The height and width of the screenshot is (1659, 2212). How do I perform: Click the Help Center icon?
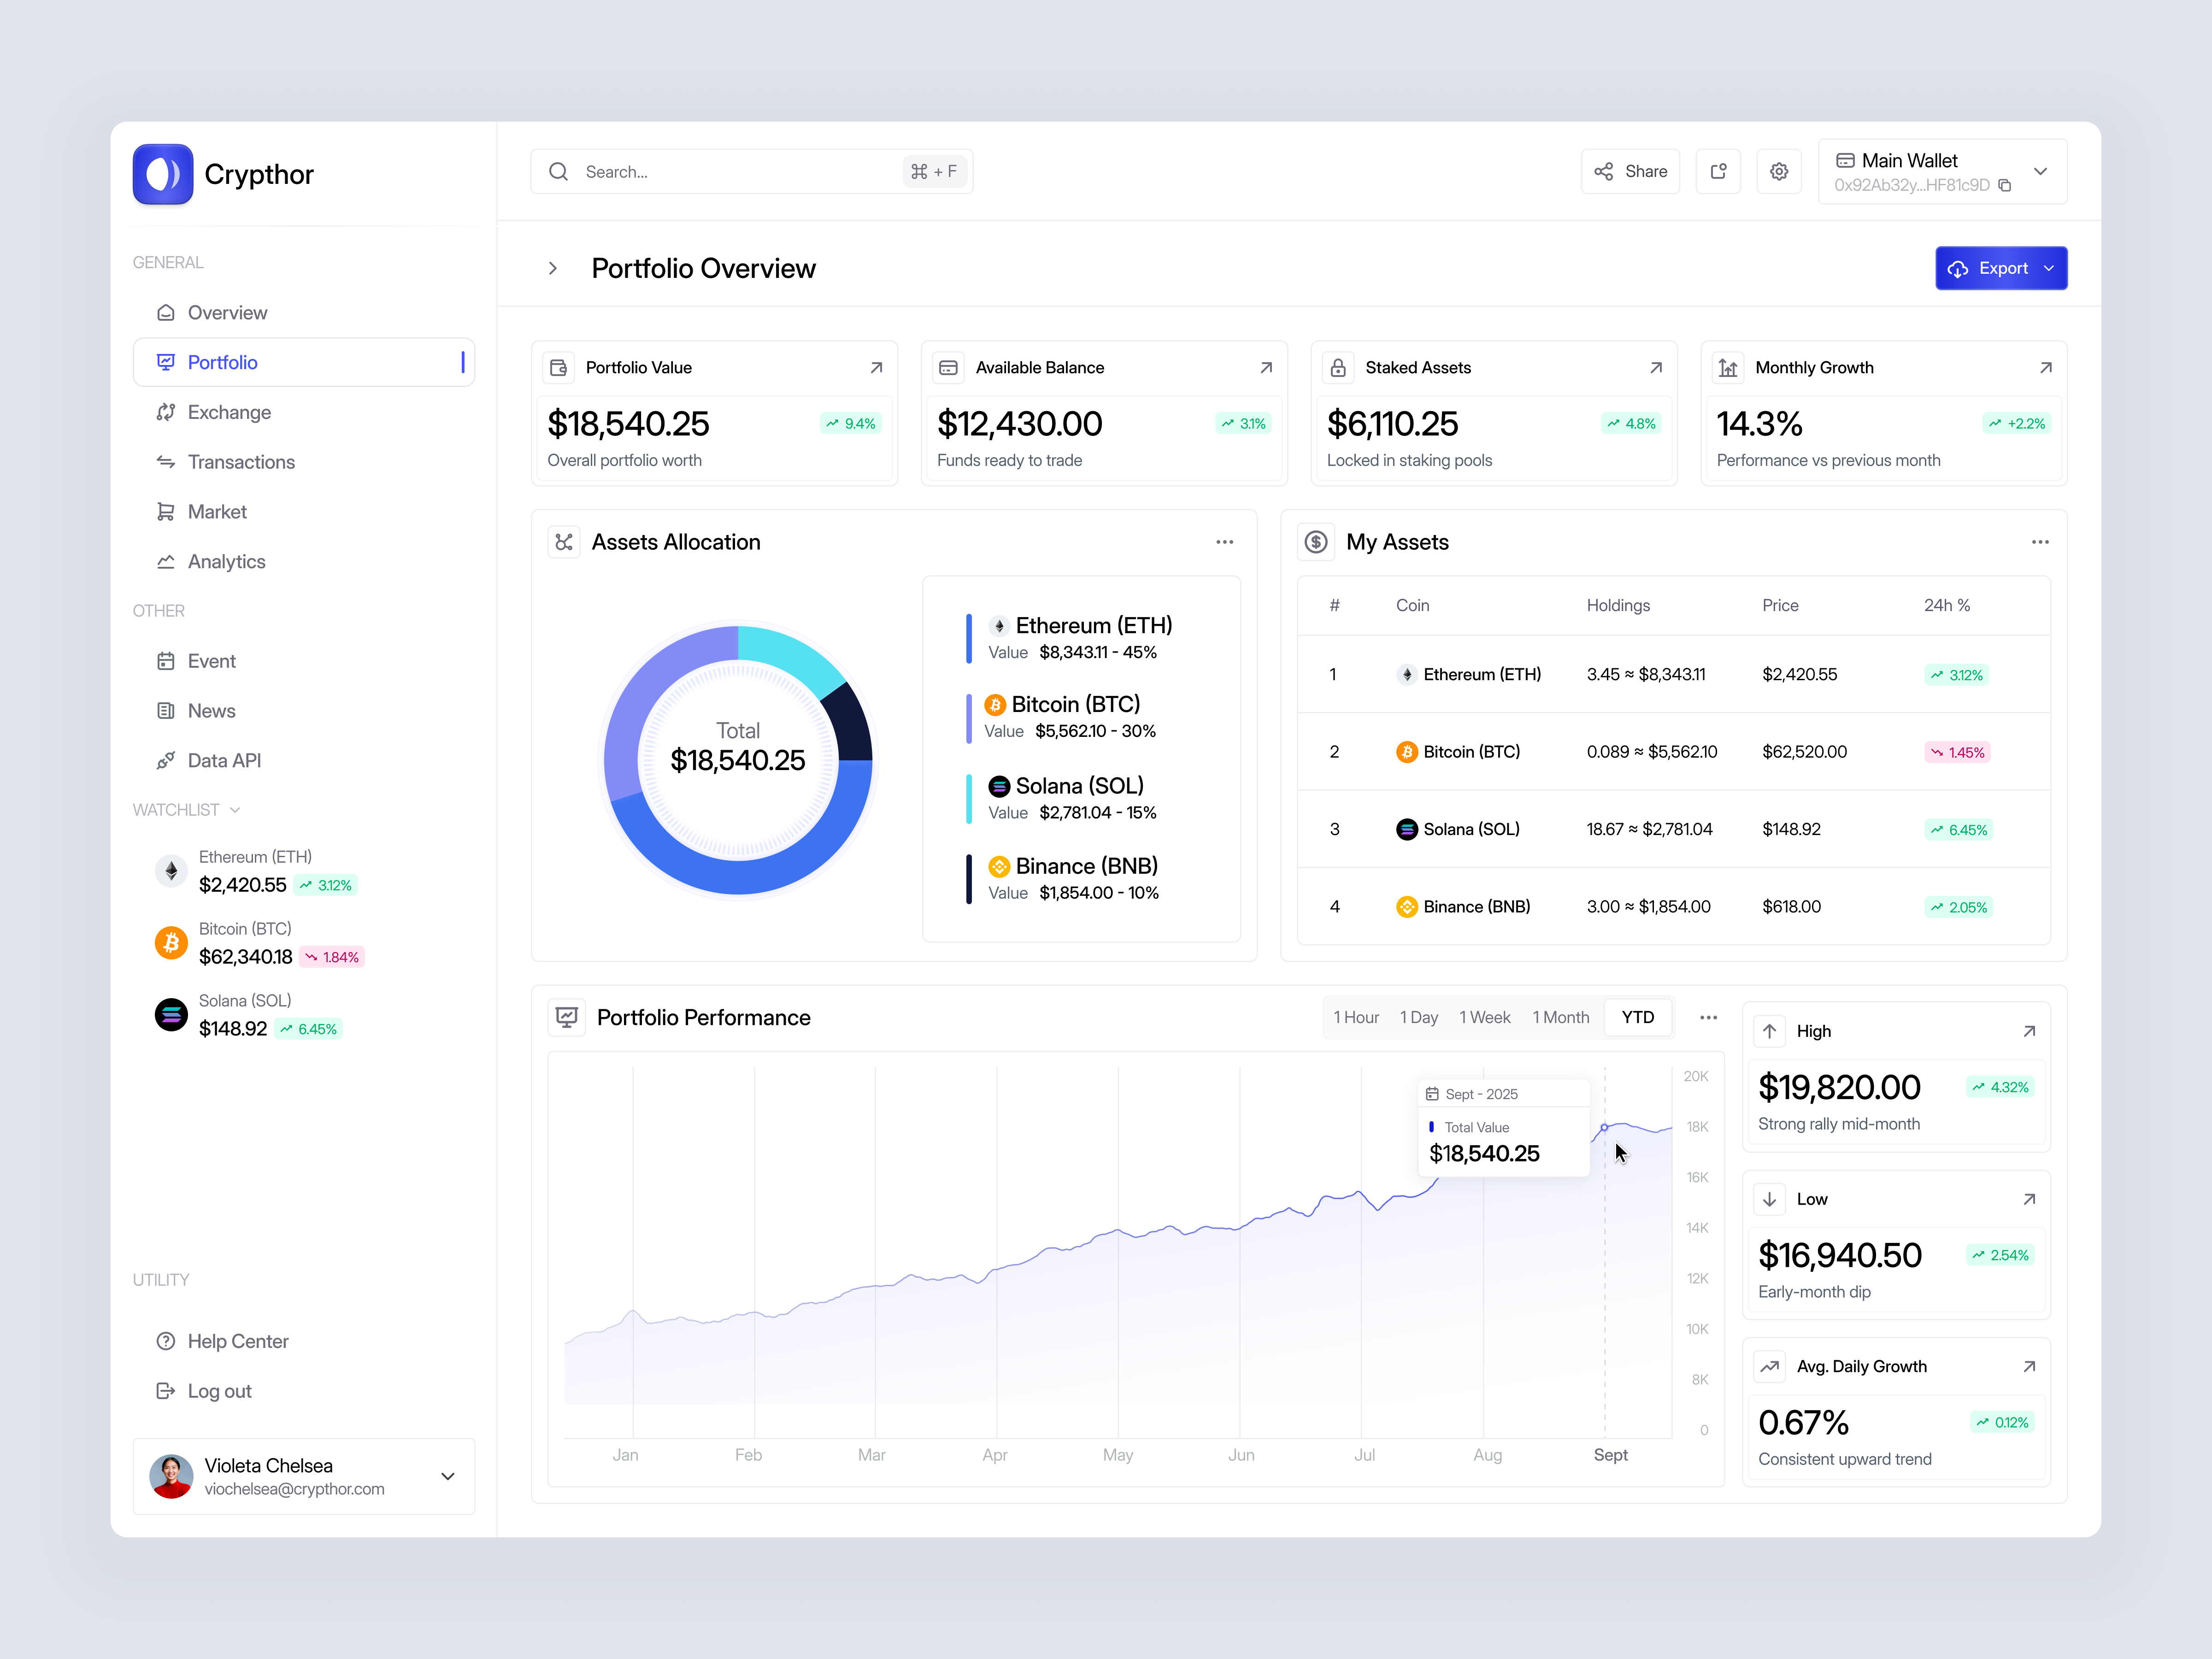click(165, 1341)
